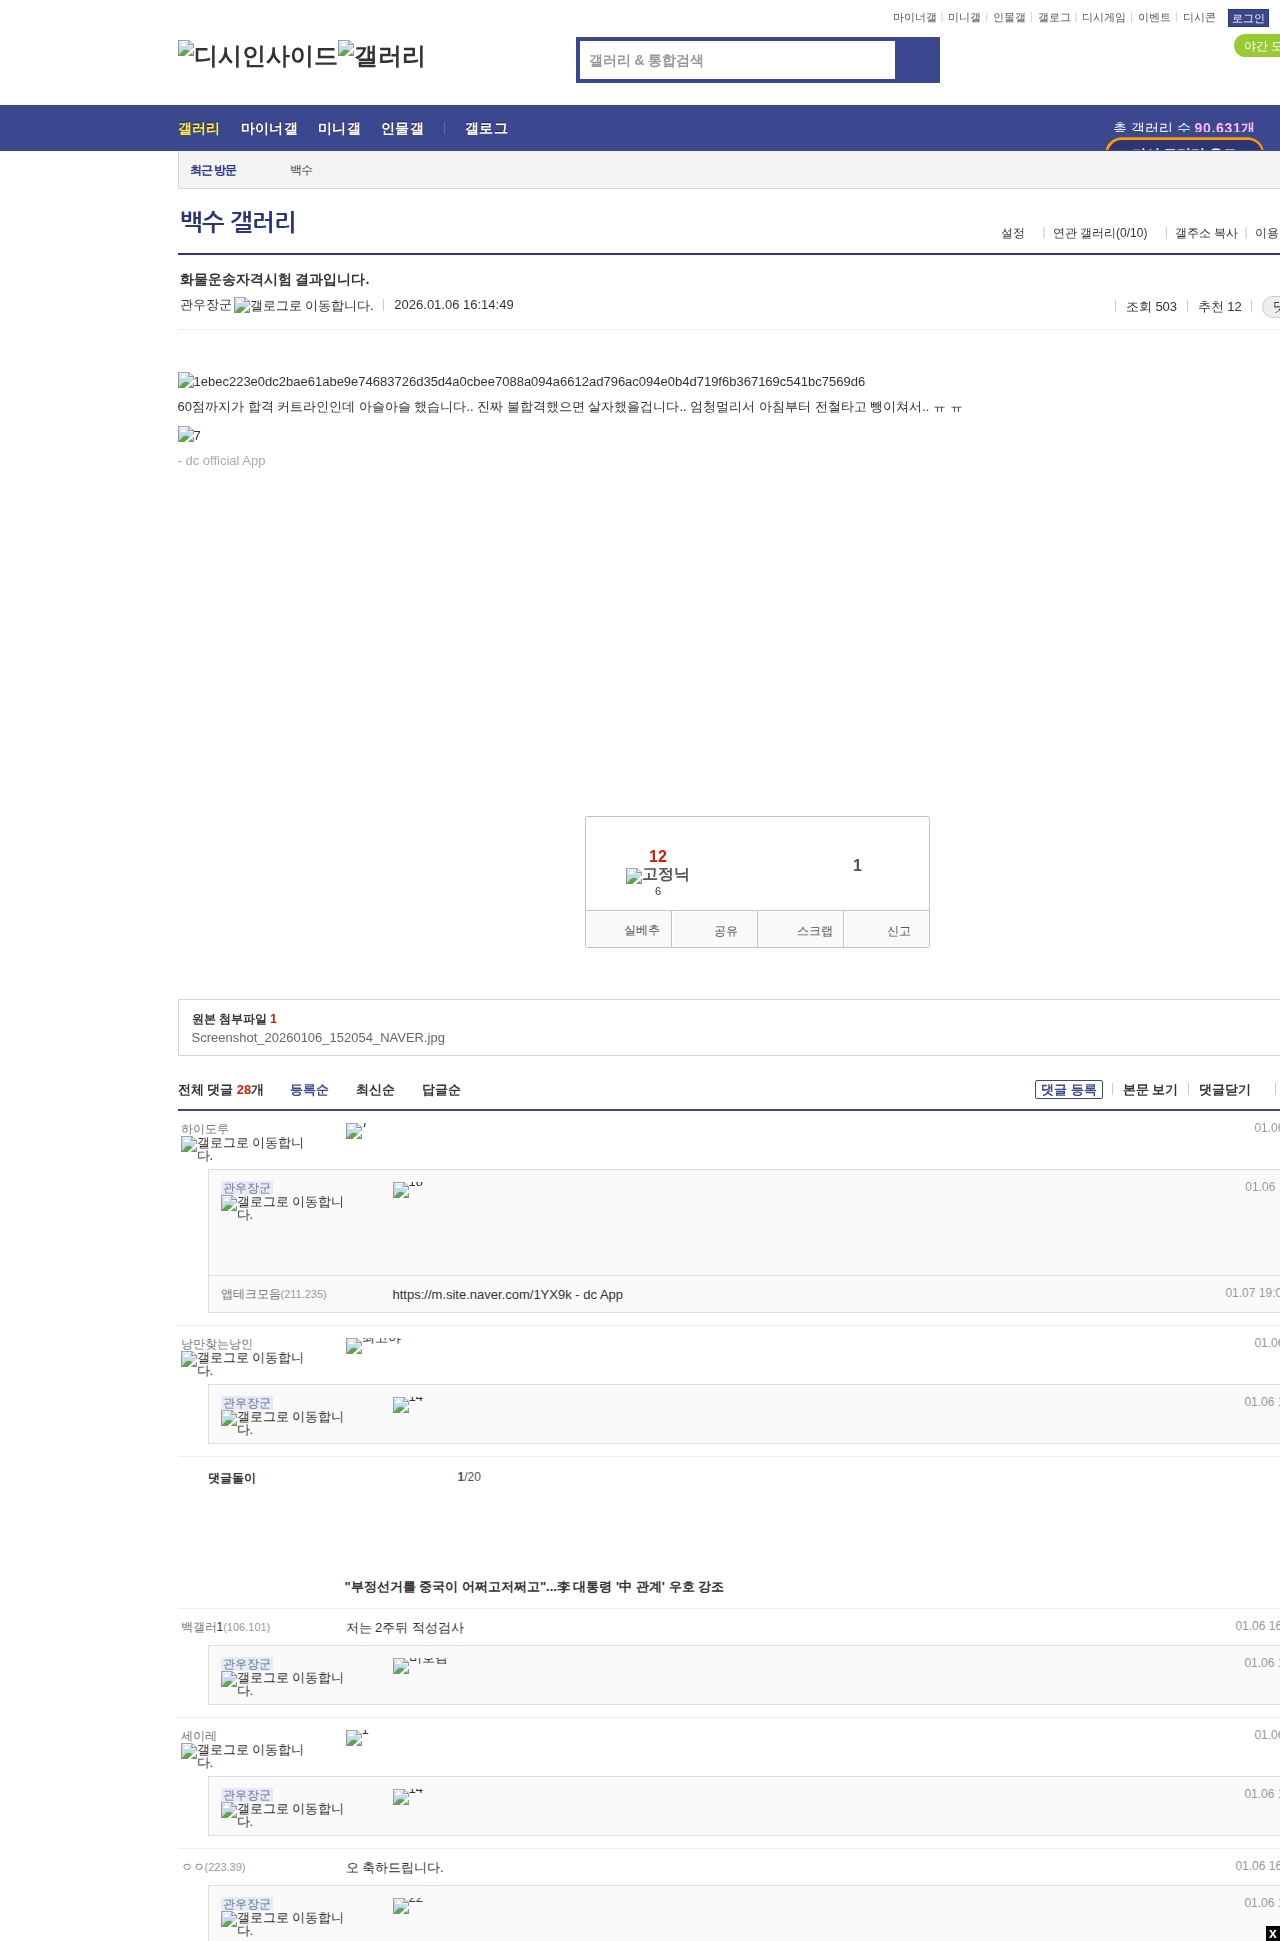Viewport: 1280px width, 1941px height.
Task: Click the 갤러리 & 통합검색 search field
Action: tap(738, 60)
